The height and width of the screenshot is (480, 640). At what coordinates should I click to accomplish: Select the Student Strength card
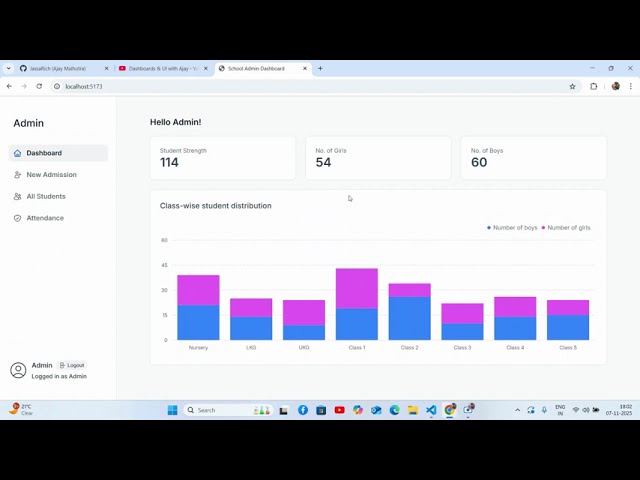222,158
